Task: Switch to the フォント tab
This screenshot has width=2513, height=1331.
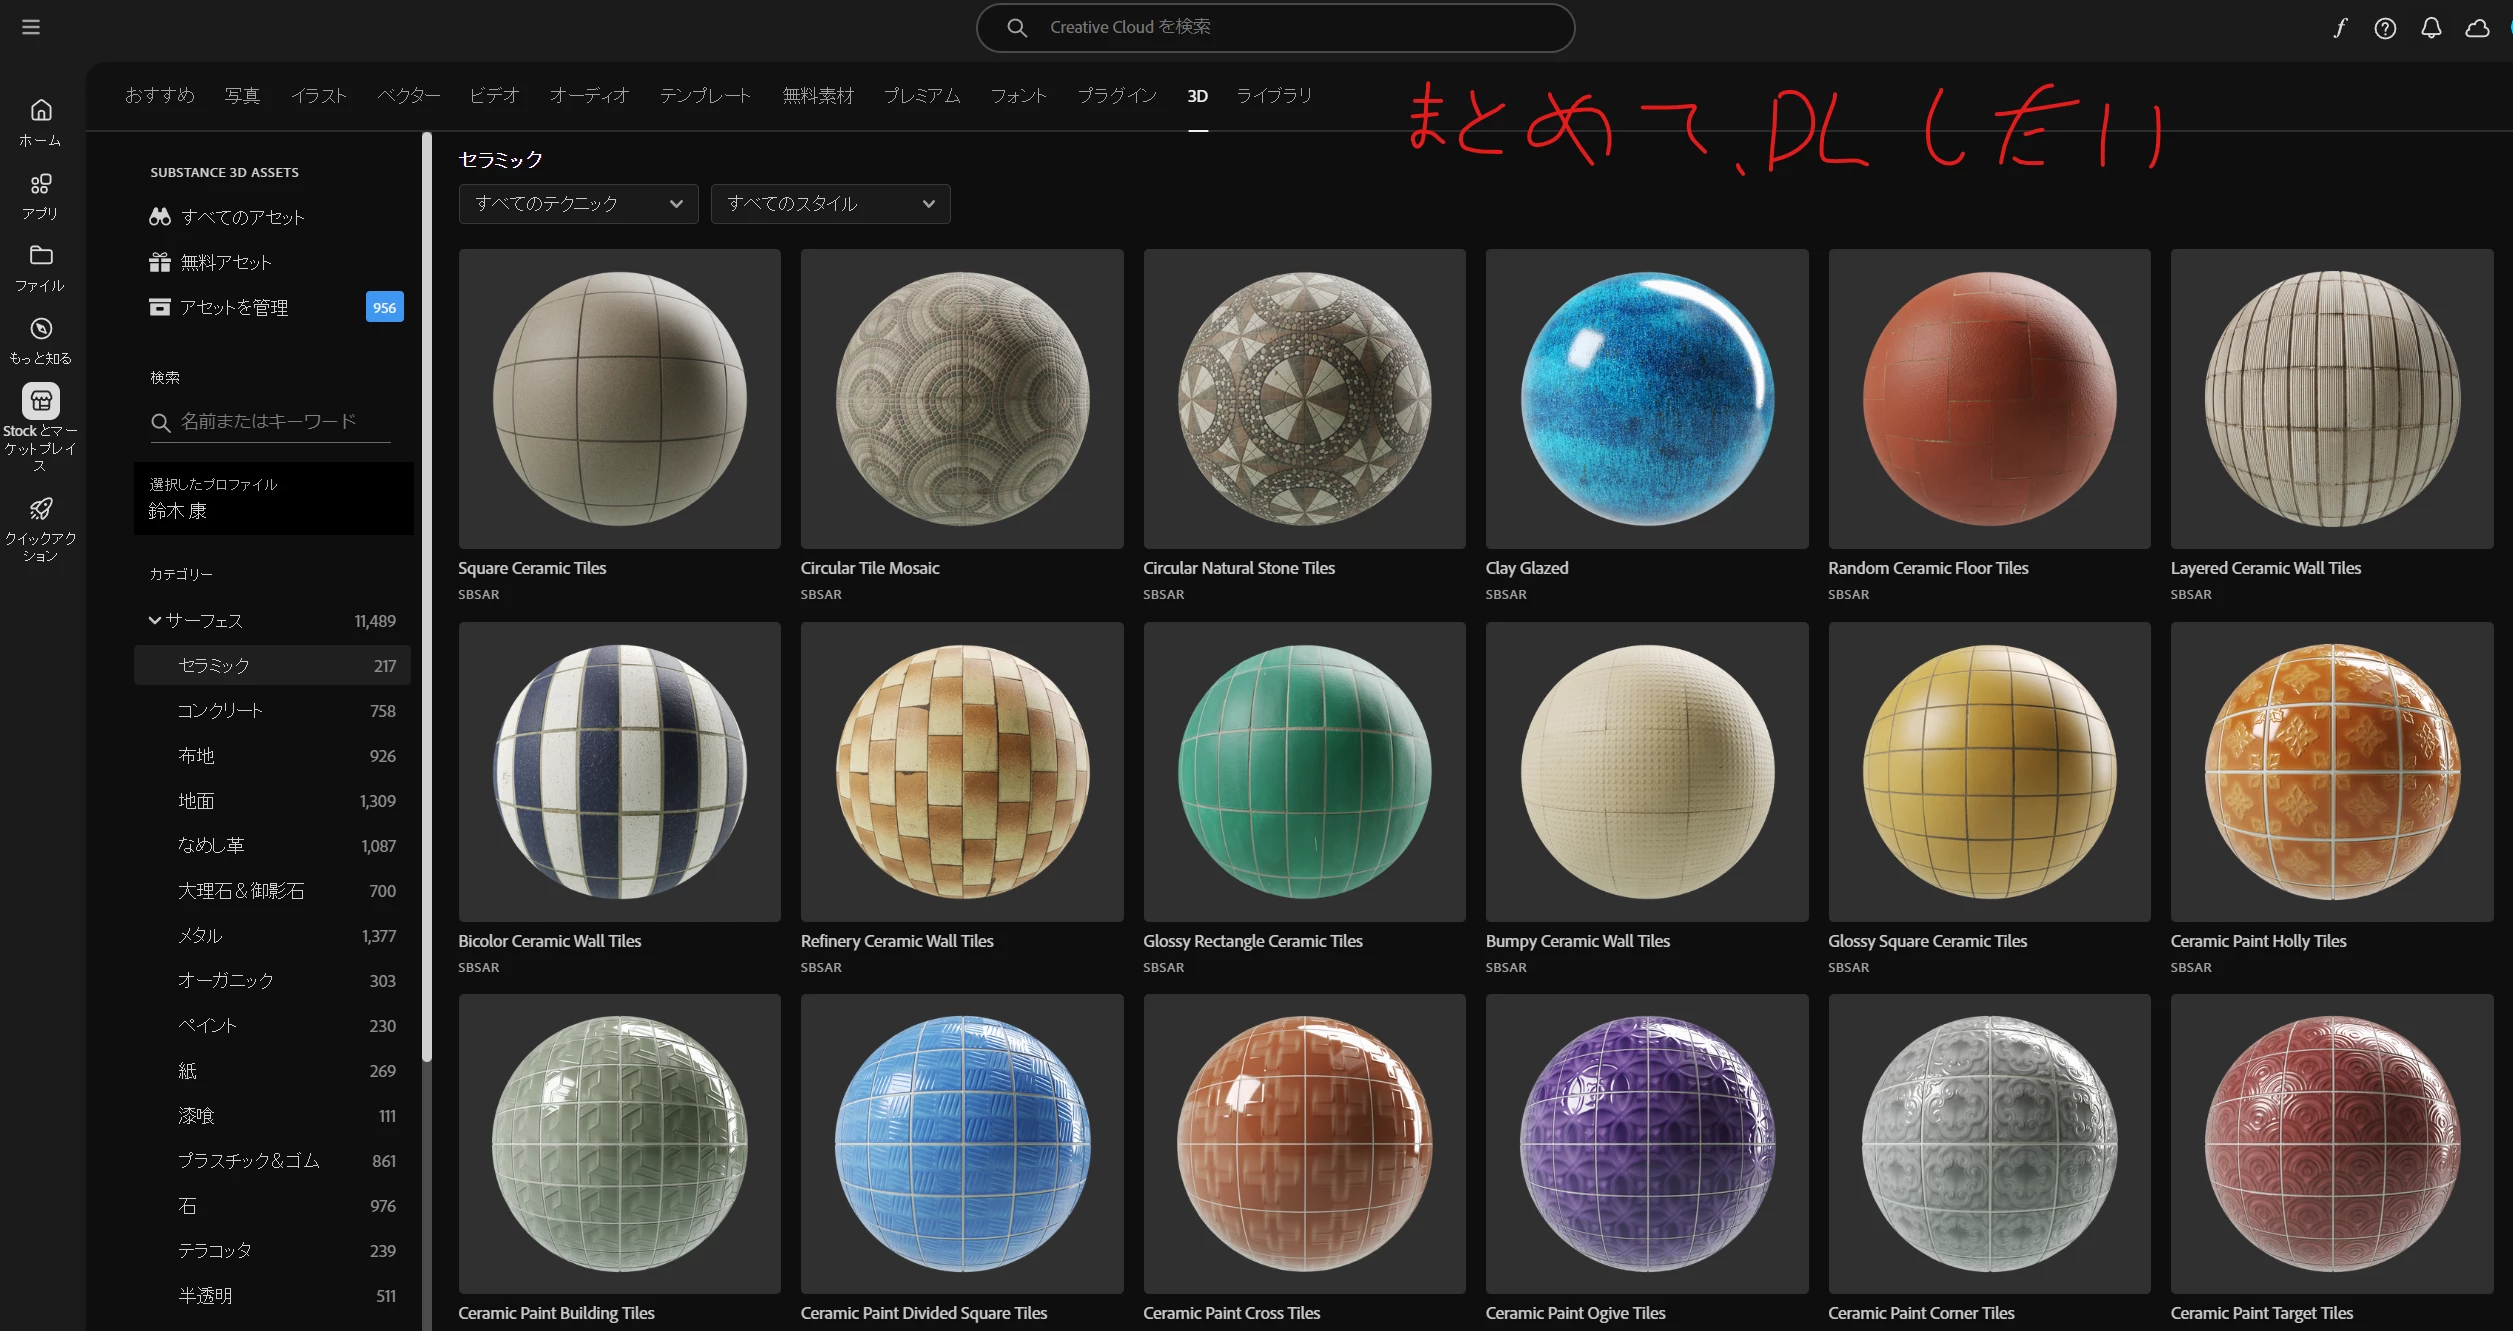Action: coord(1018,96)
